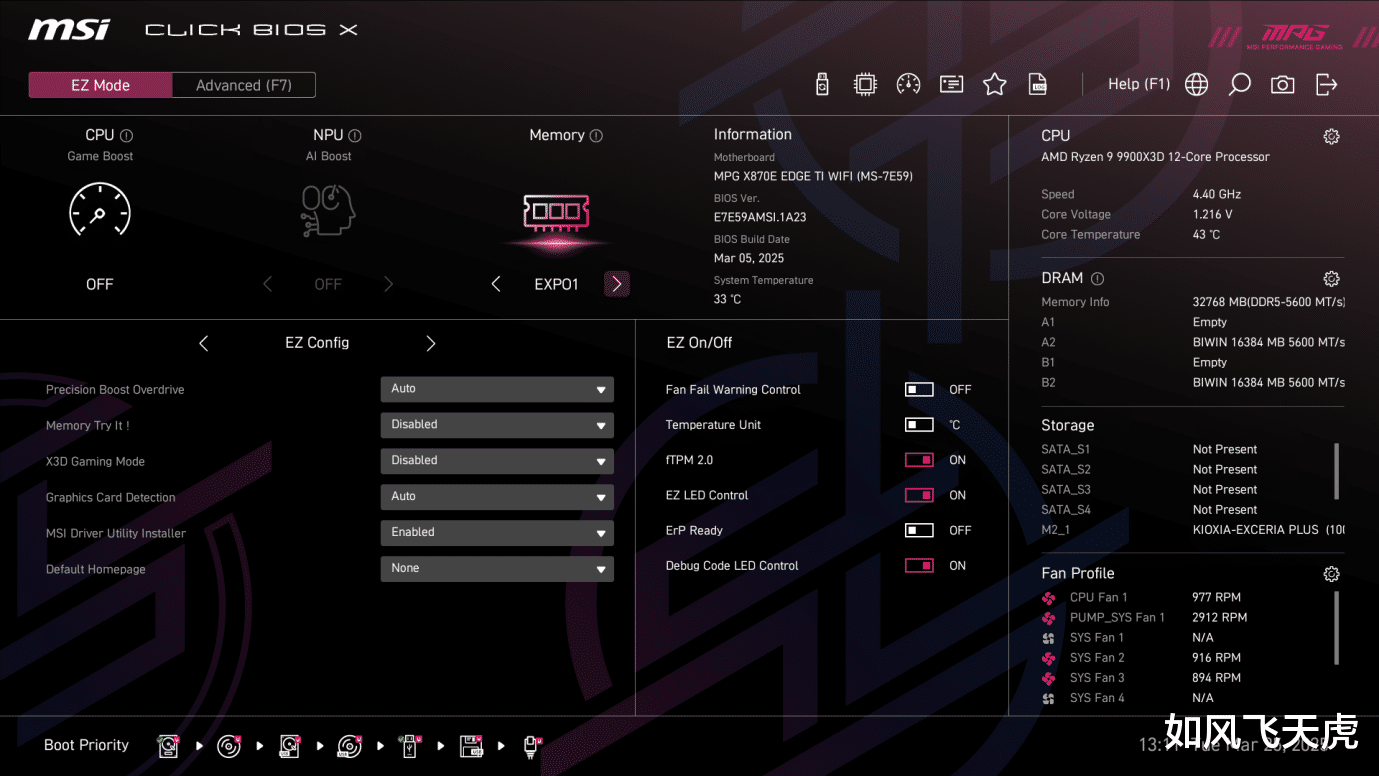
Task: Toggle Fan Fail Warning Control switch
Action: coord(919,390)
